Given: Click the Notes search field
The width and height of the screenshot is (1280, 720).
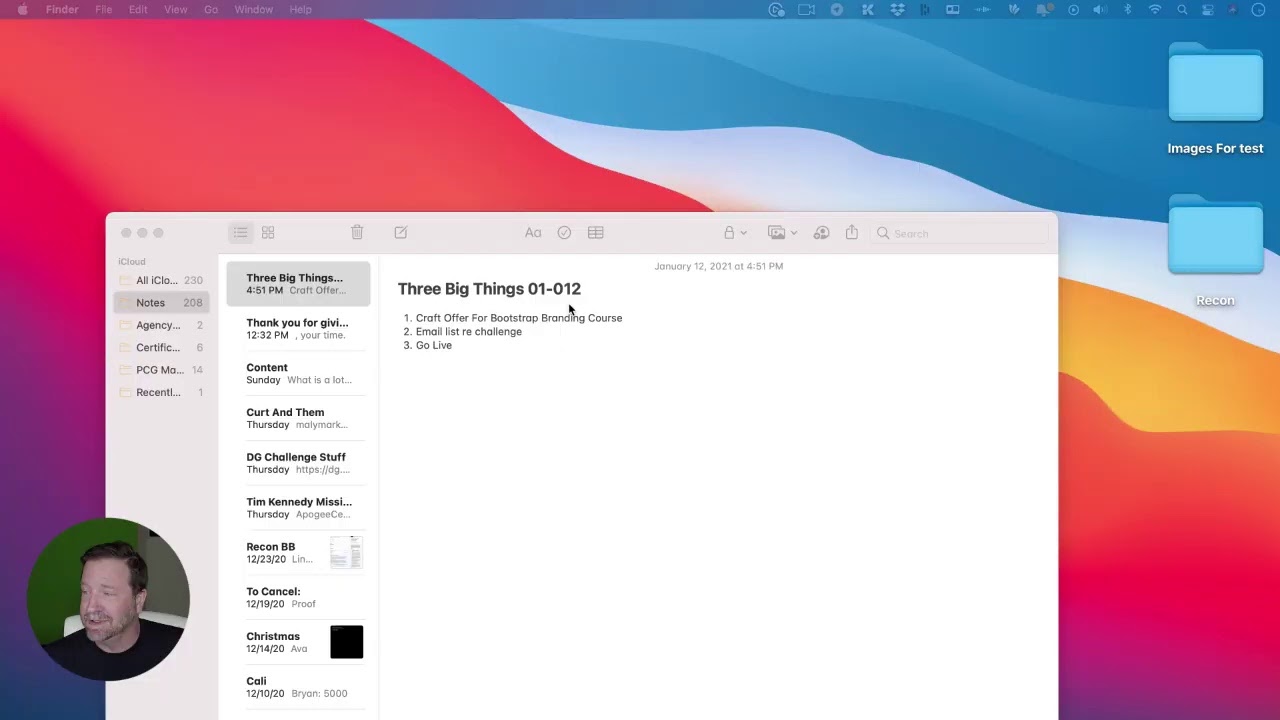Looking at the screenshot, I should (960, 233).
